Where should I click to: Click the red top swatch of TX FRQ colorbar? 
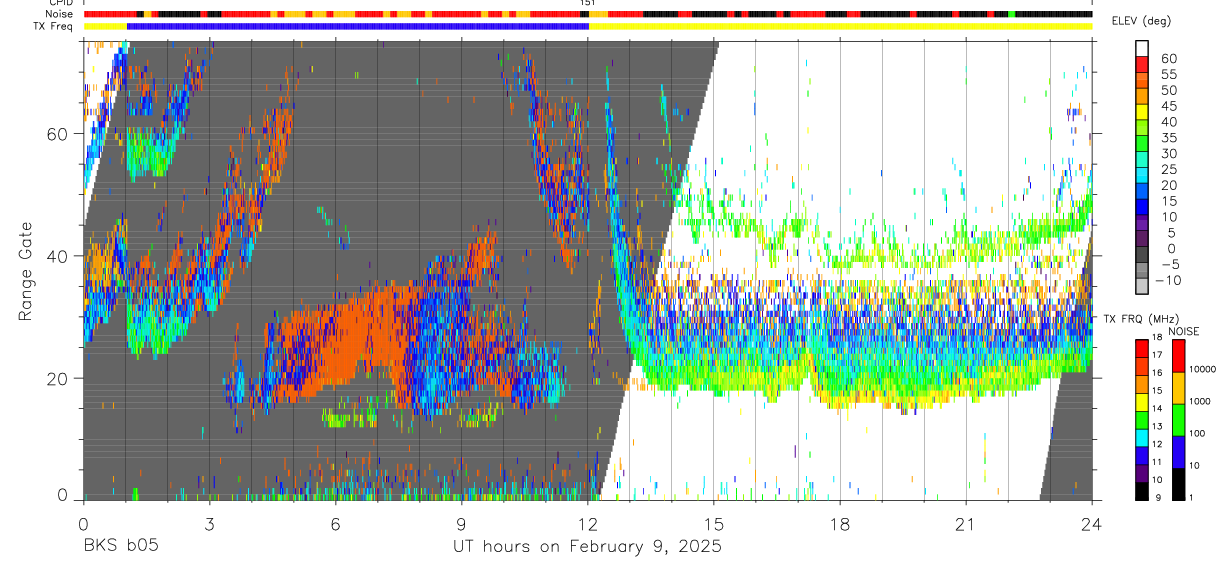(1142, 348)
